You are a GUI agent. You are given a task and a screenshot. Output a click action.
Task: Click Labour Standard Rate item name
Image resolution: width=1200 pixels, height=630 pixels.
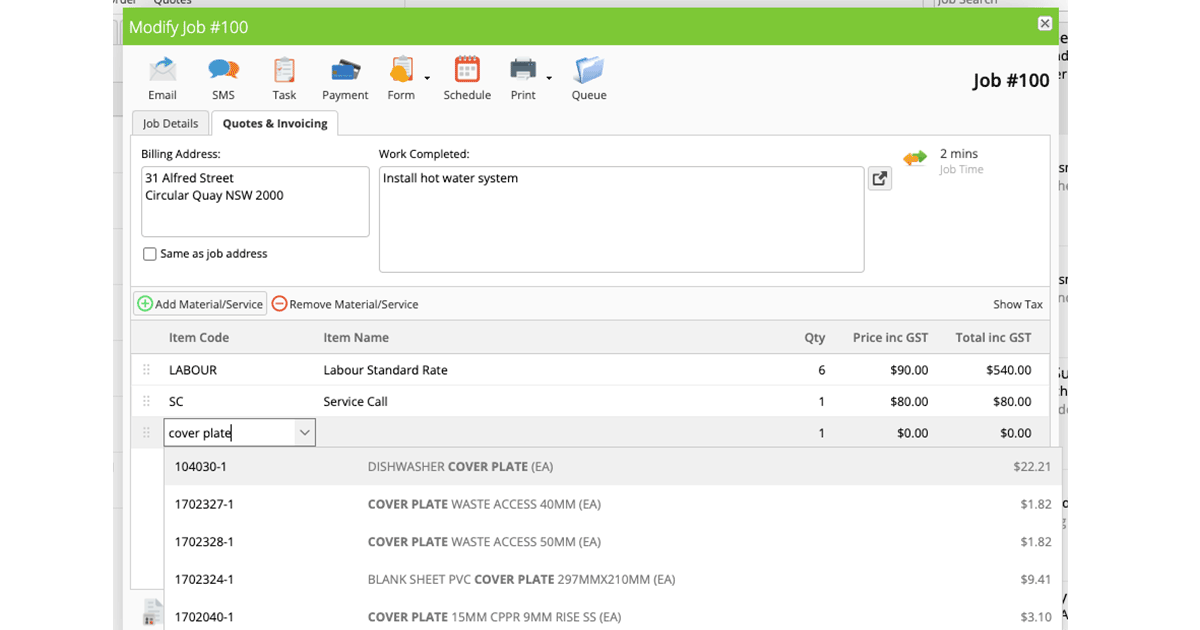click(x=385, y=370)
